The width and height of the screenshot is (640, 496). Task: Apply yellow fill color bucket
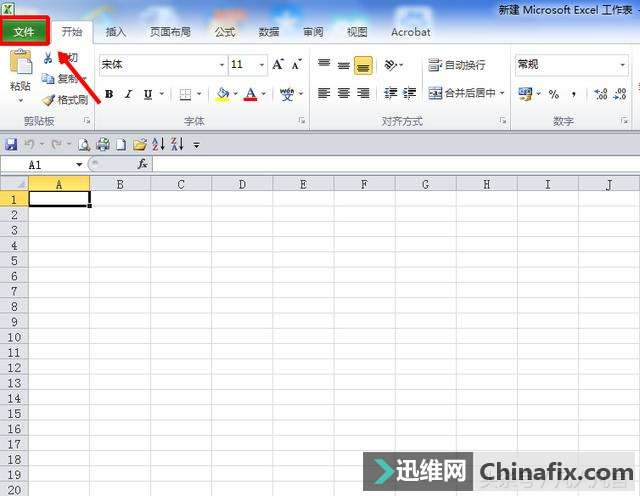[222, 94]
